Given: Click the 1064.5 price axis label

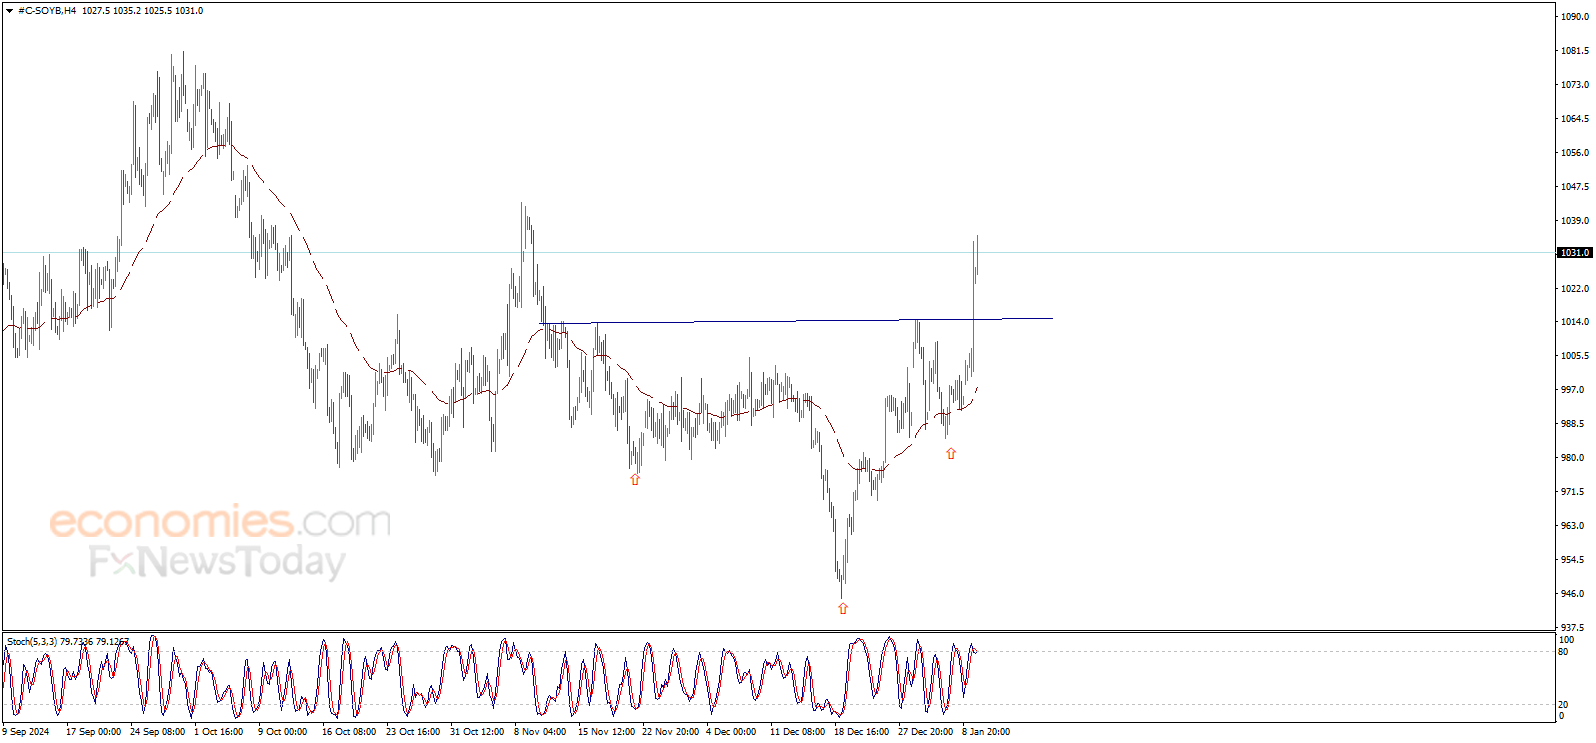Looking at the screenshot, I should [x=1575, y=119].
